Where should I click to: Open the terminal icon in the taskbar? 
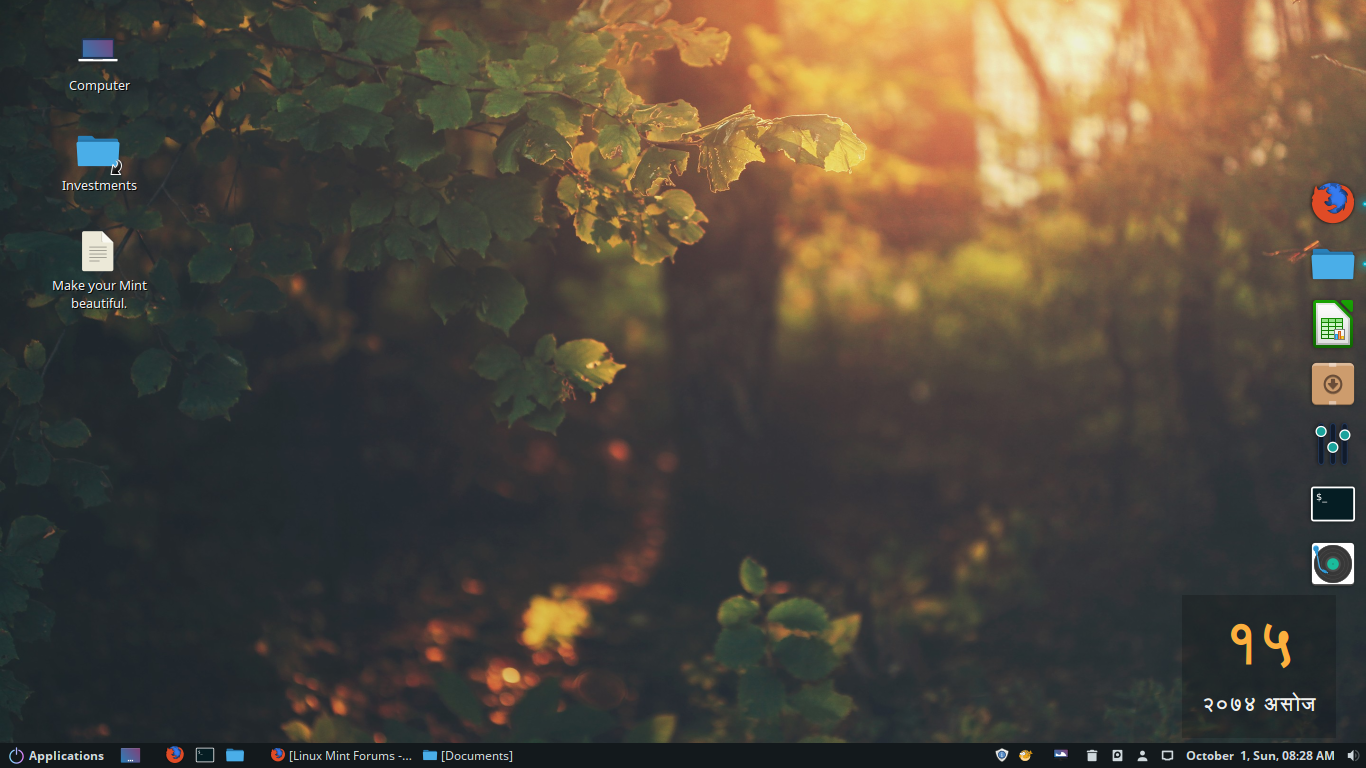[x=204, y=755]
